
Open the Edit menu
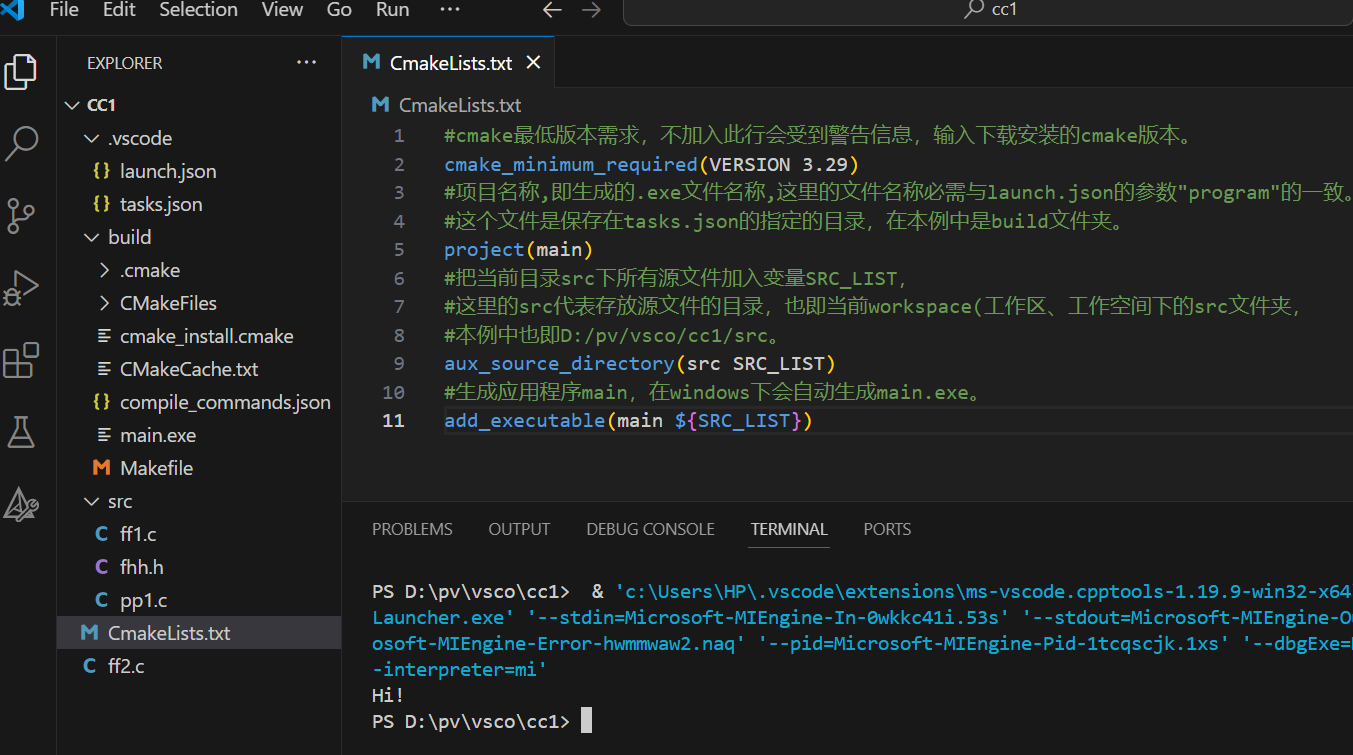[x=119, y=10]
